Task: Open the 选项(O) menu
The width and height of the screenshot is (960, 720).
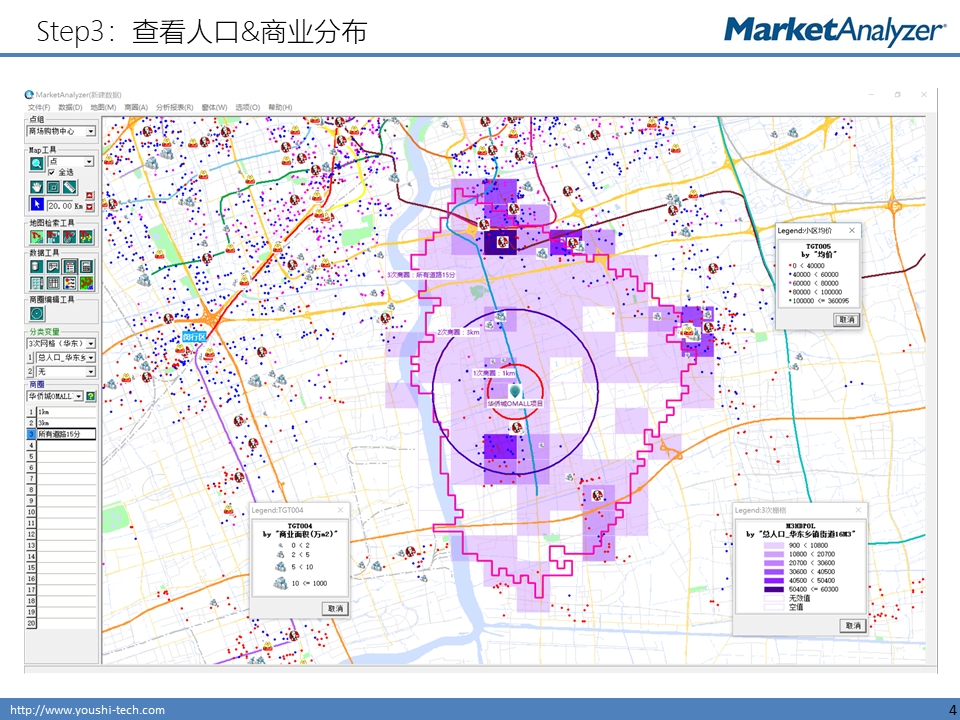Action: click(x=247, y=108)
